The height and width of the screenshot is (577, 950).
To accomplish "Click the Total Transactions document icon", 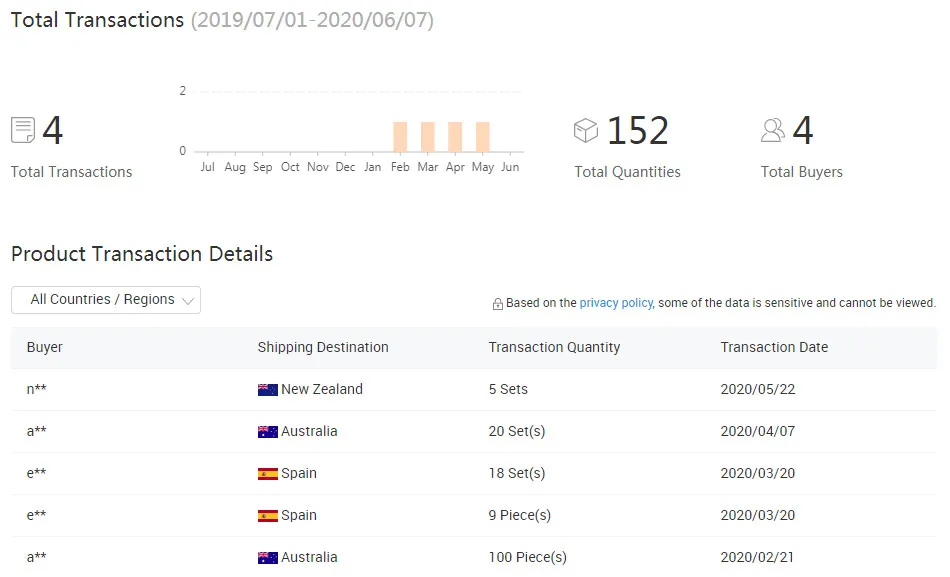I will 23,130.
